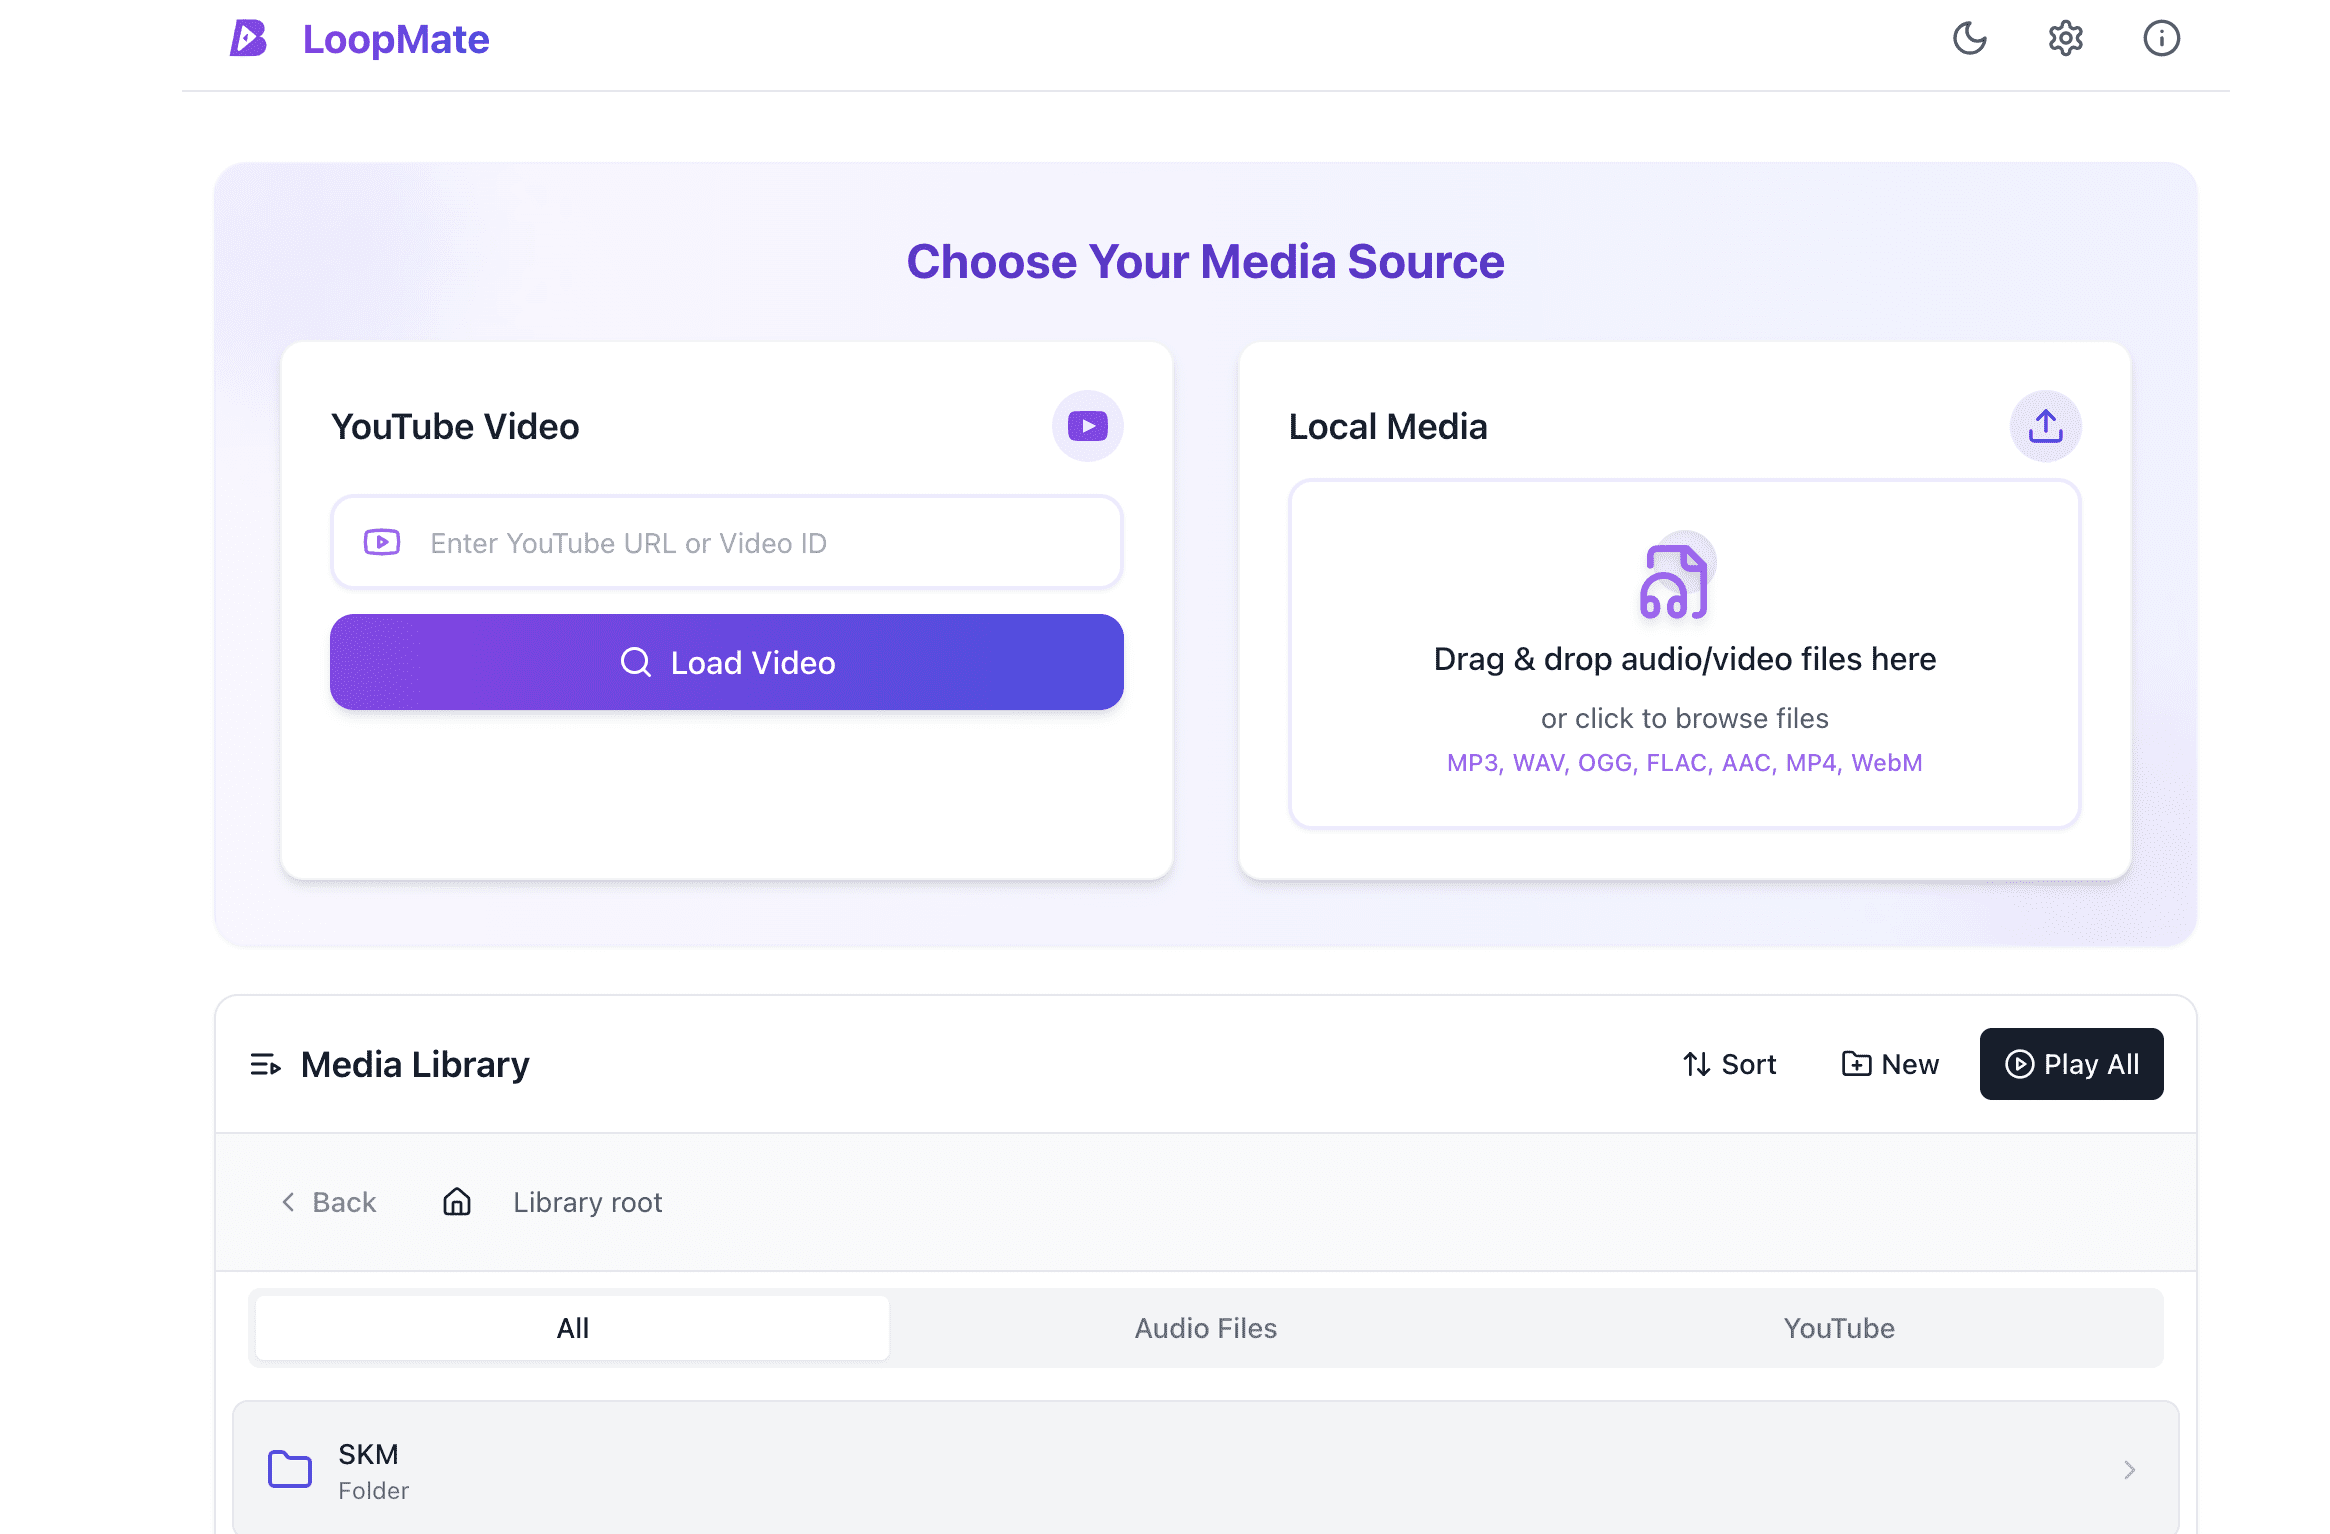The width and height of the screenshot is (2330, 1534).
Task: Create a New folder
Action: click(x=1890, y=1064)
